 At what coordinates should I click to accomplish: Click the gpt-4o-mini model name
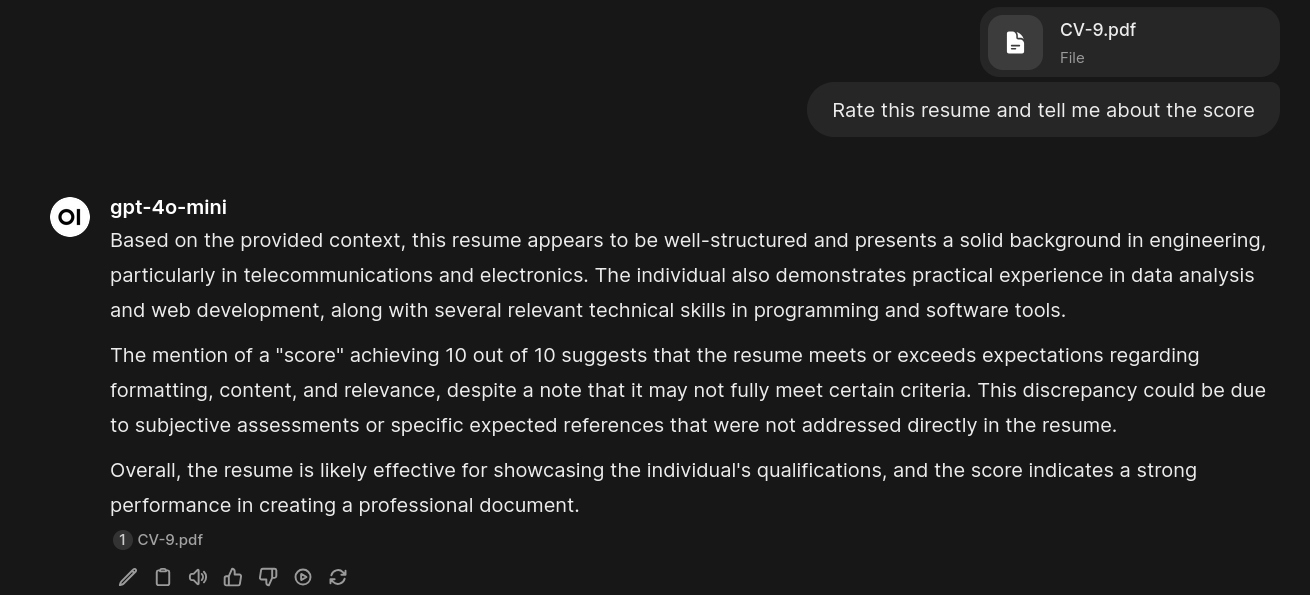point(168,207)
